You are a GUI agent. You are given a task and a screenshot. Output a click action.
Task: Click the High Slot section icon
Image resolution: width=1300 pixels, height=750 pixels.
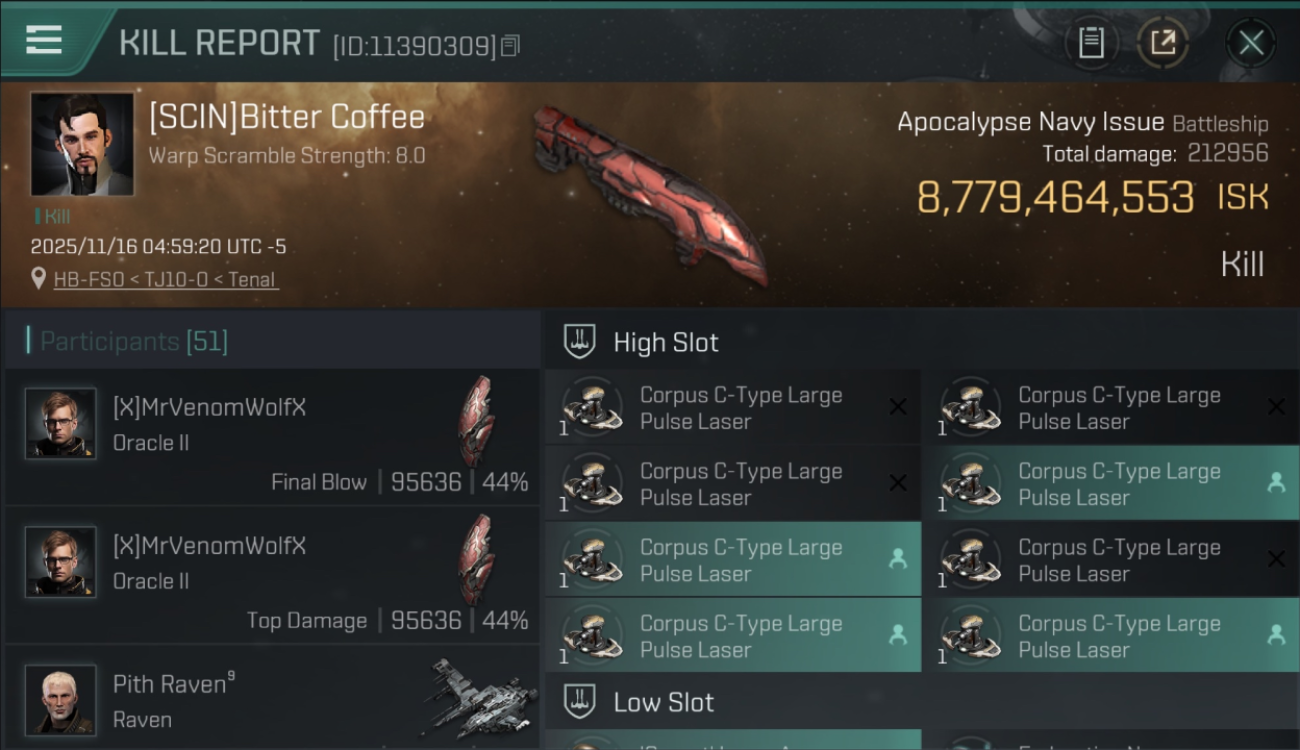coord(579,342)
